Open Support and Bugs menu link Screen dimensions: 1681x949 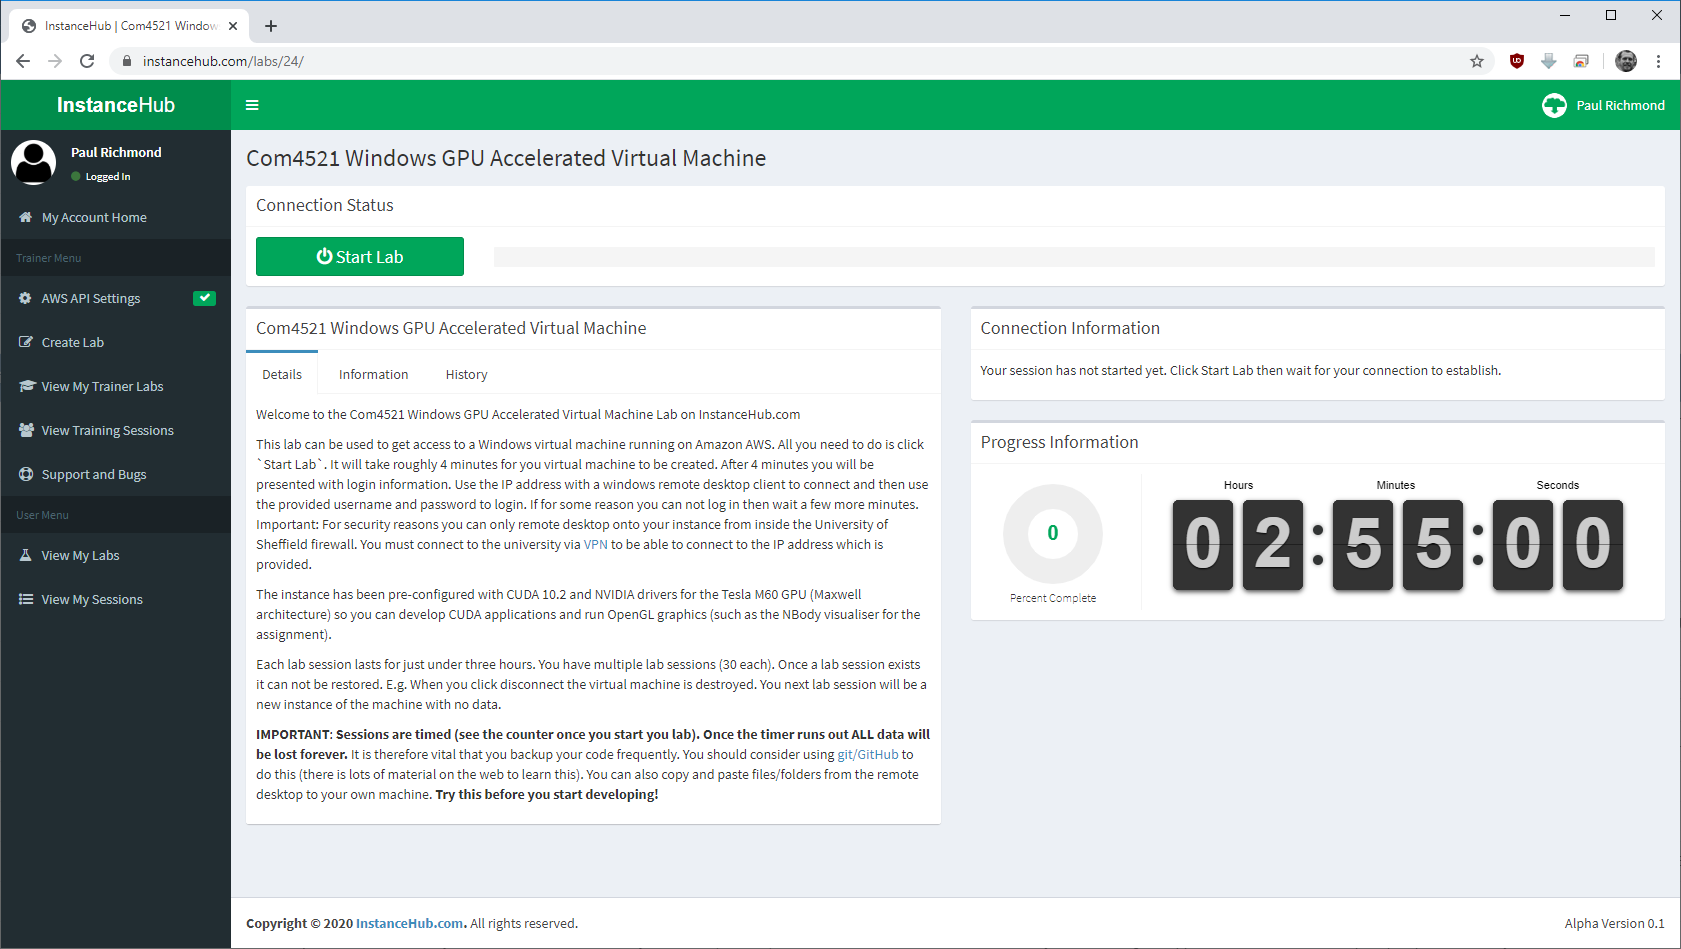116,474
